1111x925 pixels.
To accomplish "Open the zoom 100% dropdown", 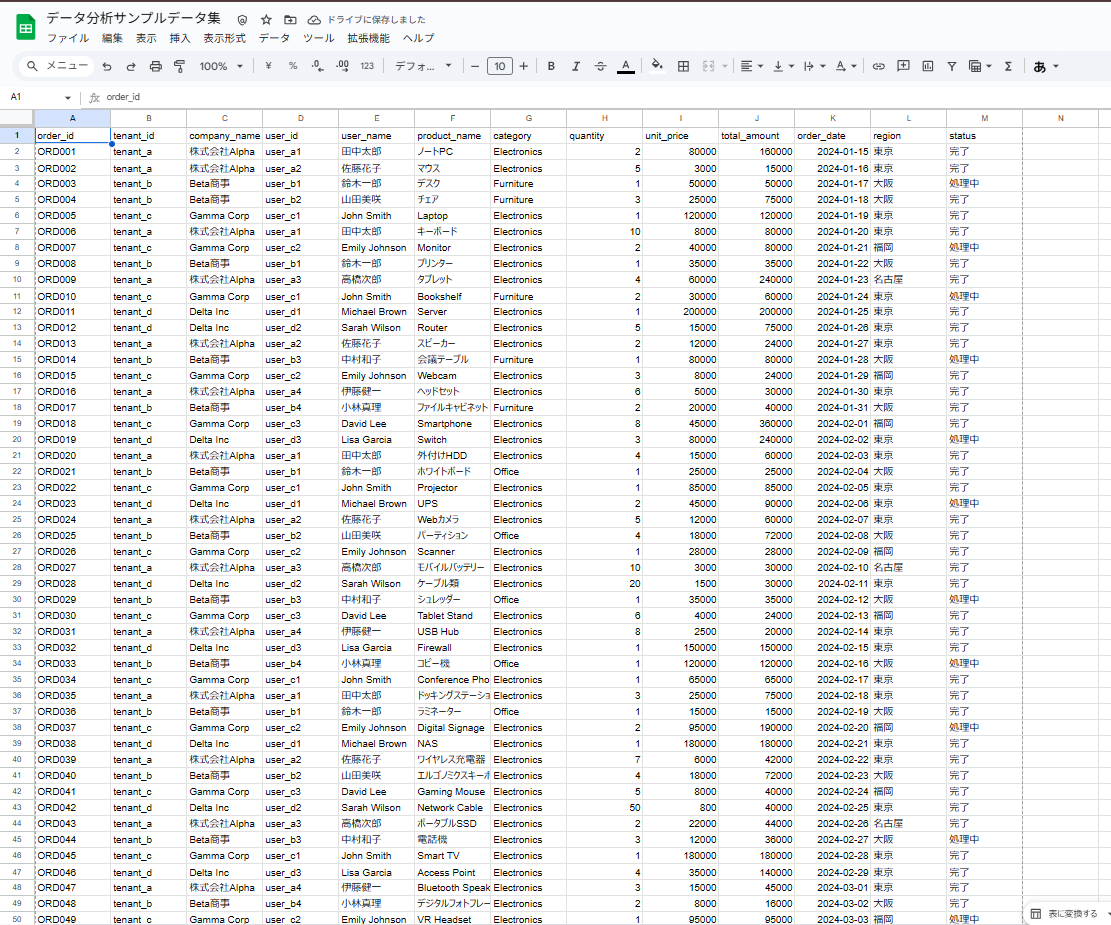I will point(221,66).
